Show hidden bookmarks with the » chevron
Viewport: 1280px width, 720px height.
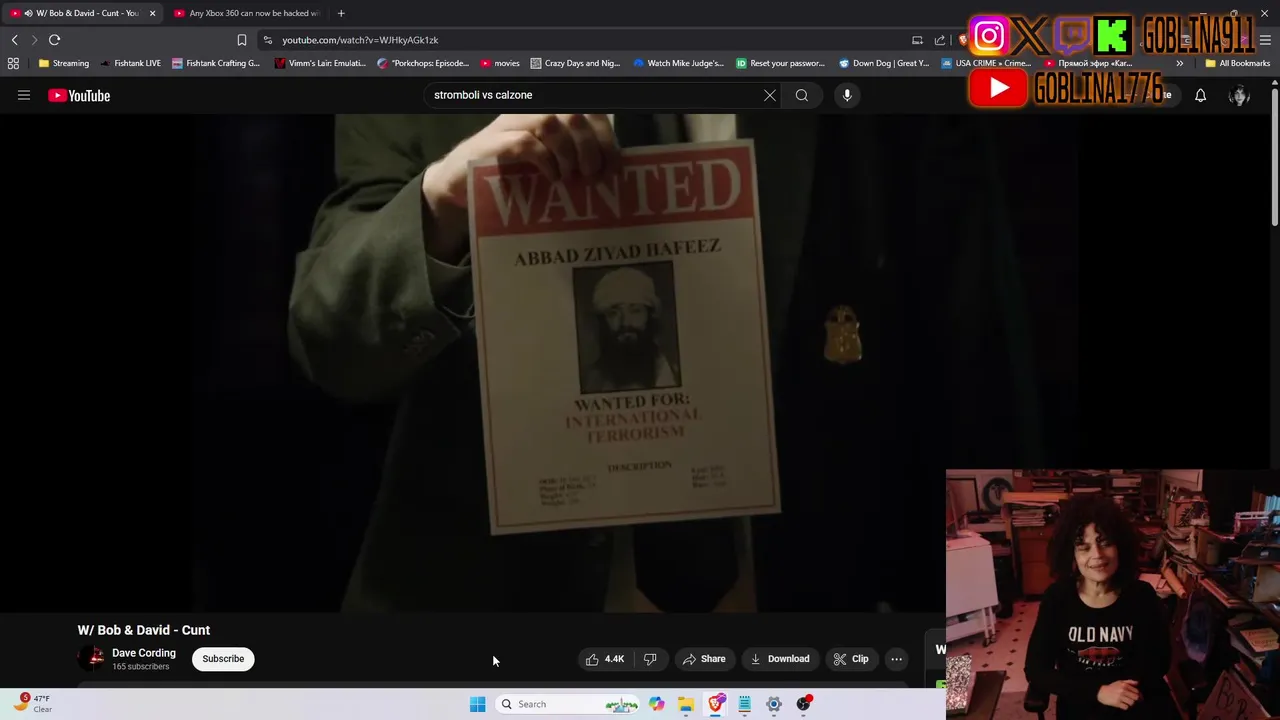point(1180,63)
